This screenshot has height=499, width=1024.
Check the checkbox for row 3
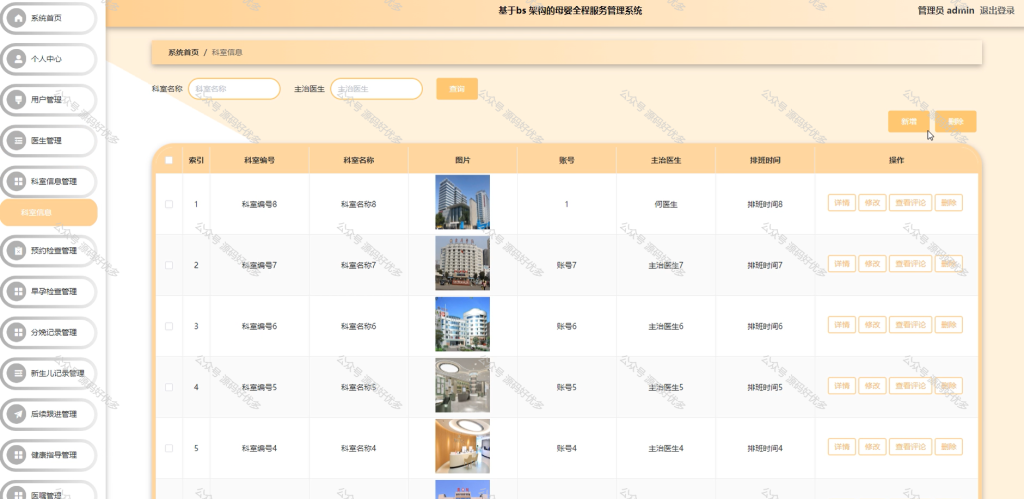point(169,326)
